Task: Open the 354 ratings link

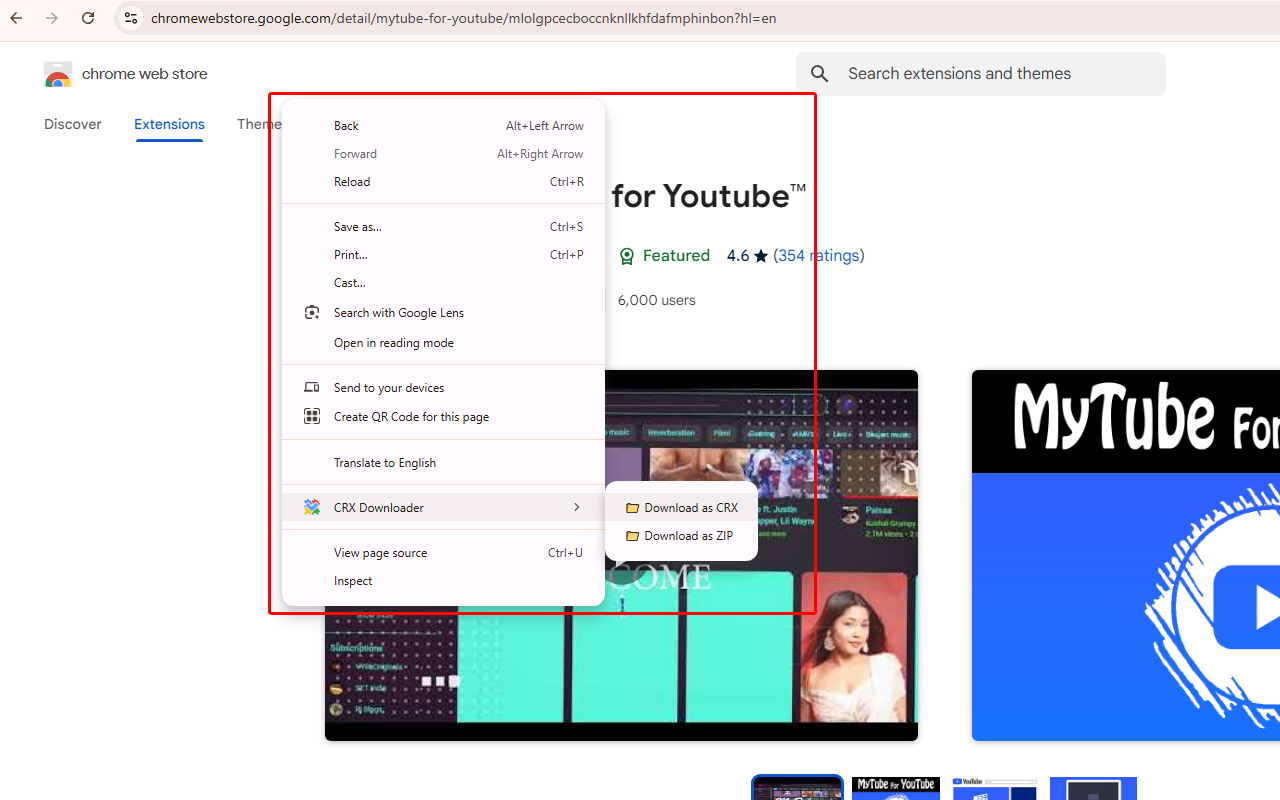Action: (819, 256)
